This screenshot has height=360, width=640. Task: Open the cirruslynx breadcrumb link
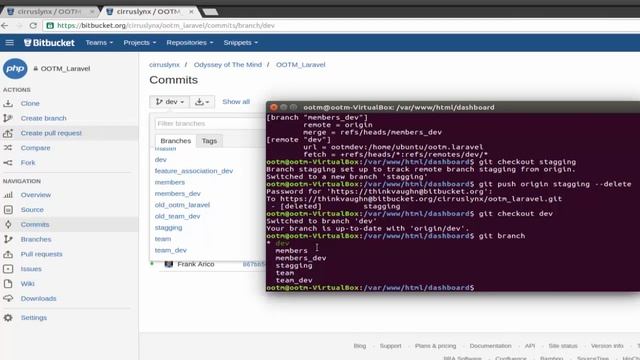[164, 64]
